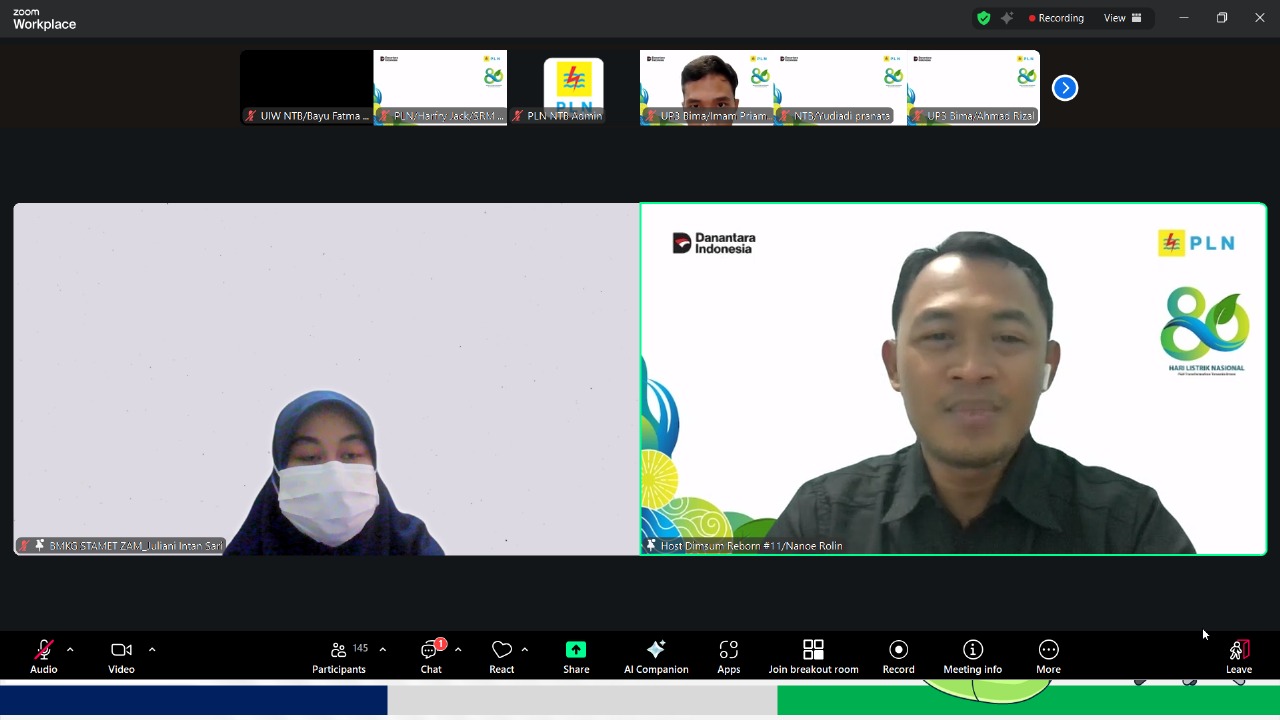The image size is (1280, 720).
Task: Show next participants with the blue arrow
Action: [x=1065, y=88]
